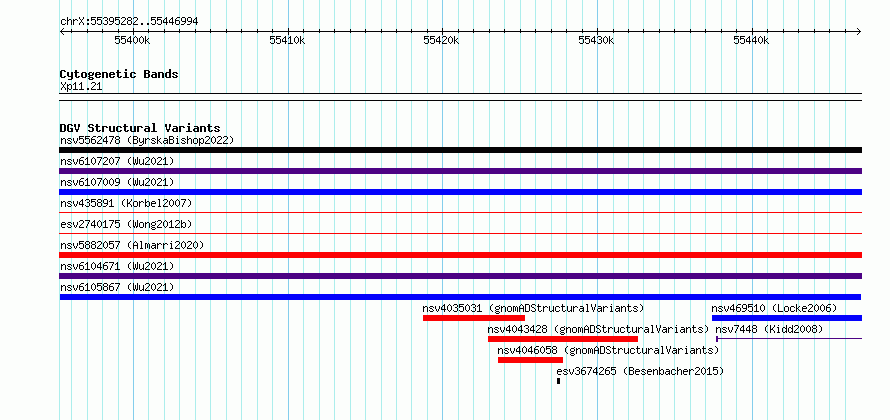This screenshot has width=890, height=420.
Task: Open the nsv4043428 gnomAD variant label
Action: [598, 329]
